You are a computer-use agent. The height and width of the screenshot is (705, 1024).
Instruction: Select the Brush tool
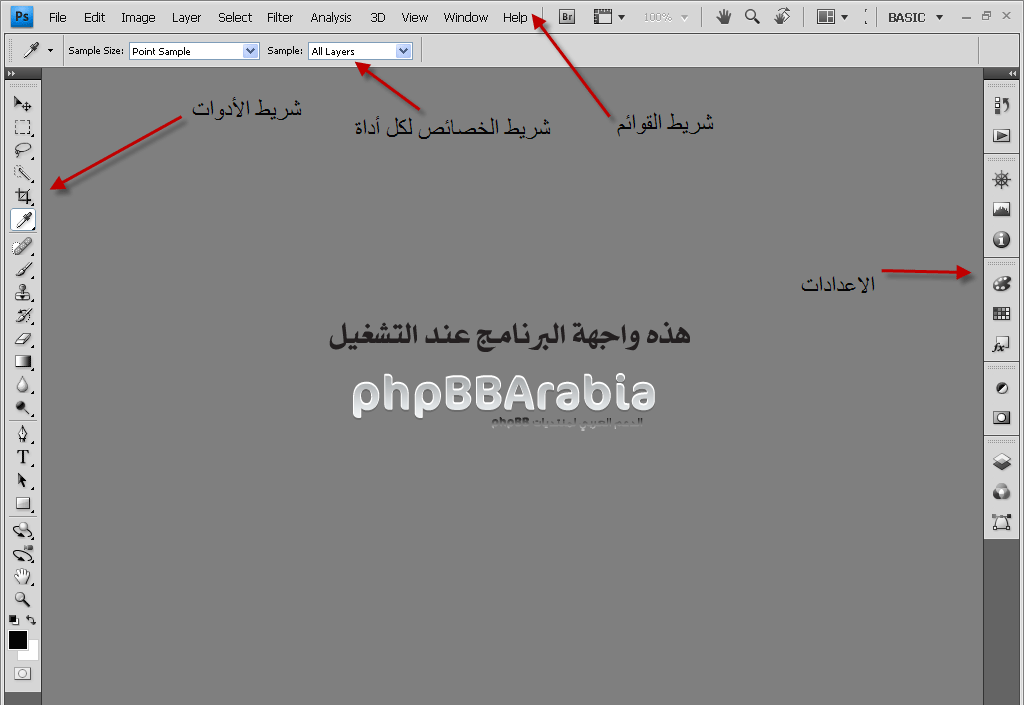pos(23,269)
